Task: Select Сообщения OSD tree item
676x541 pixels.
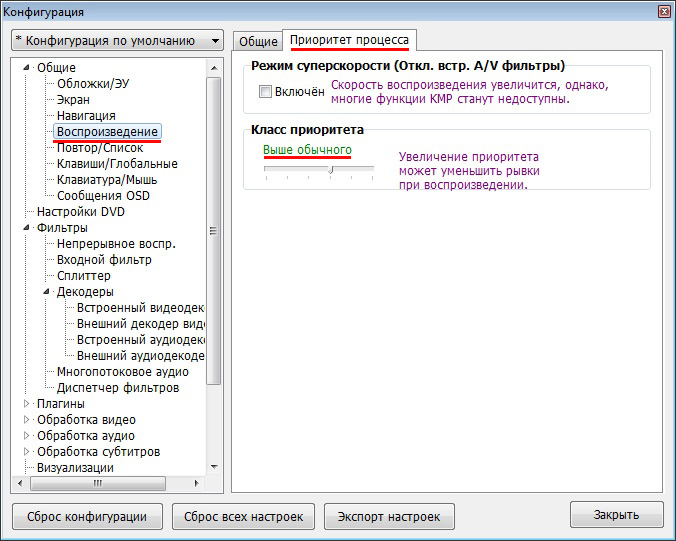Action: [103, 195]
